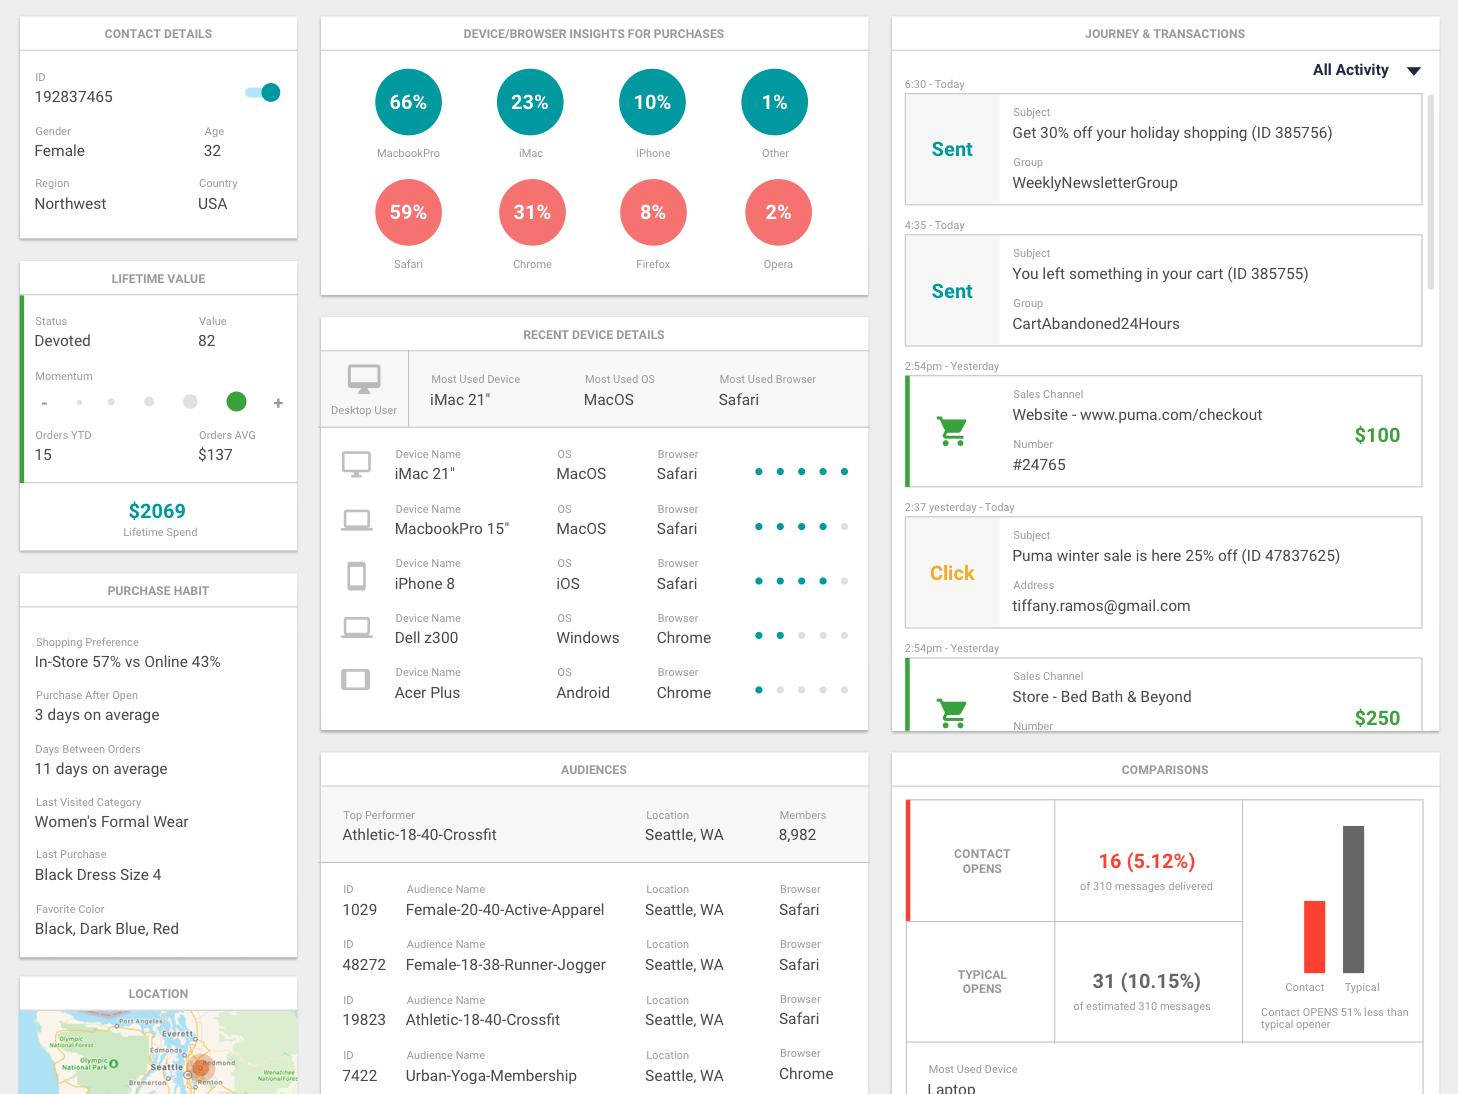The image size is (1458, 1094).
Task: Click the tiffany.ramos@gmail.com email address
Action: (x=1100, y=605)
